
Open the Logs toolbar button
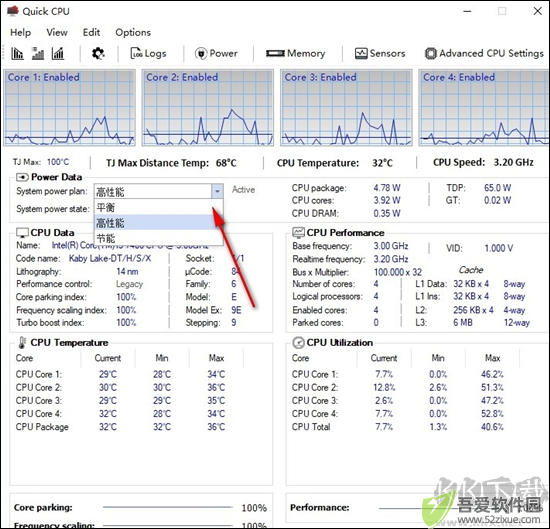pyautogui.click(x=148, y=54)
